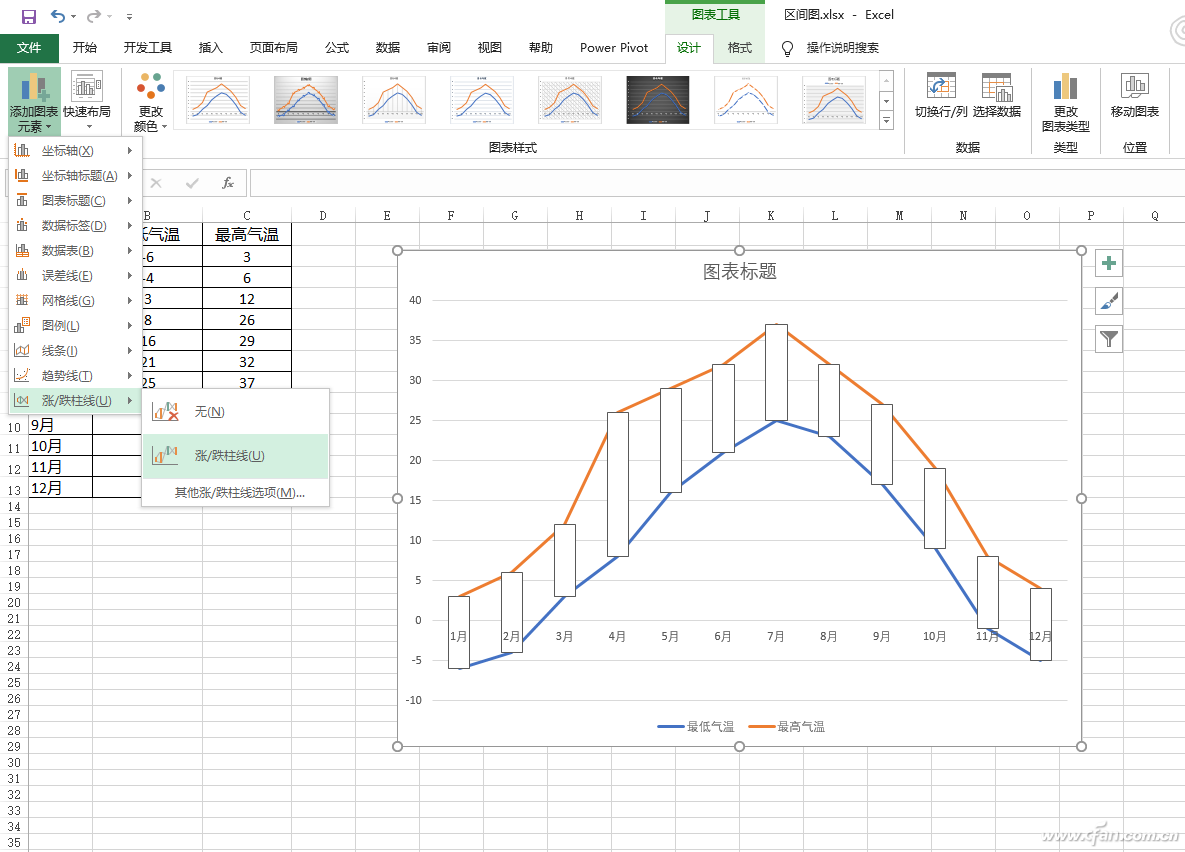Select None option for up/down bars
1185x852 pixels.
(x=236, y=412)
